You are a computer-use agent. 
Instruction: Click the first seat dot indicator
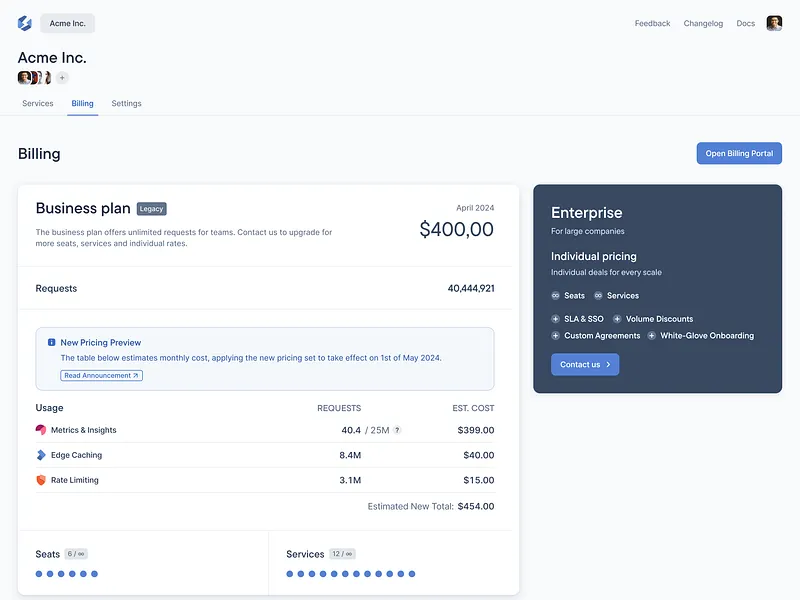(39, 574)
